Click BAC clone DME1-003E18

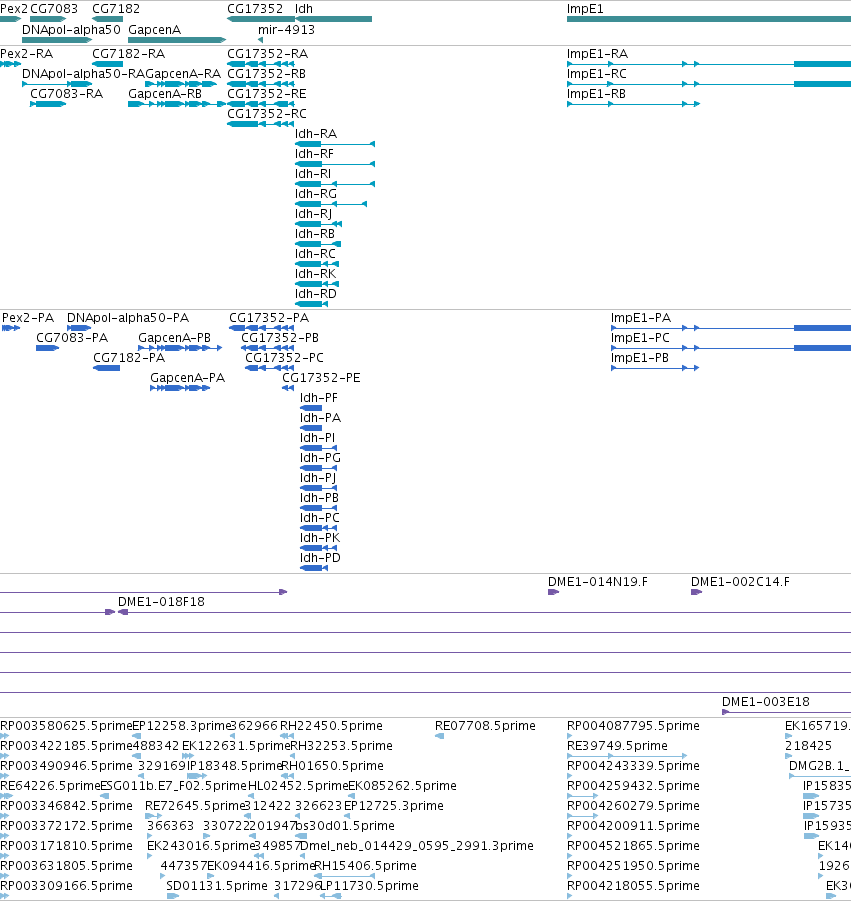pyautogui.click(x=765, y=702)
